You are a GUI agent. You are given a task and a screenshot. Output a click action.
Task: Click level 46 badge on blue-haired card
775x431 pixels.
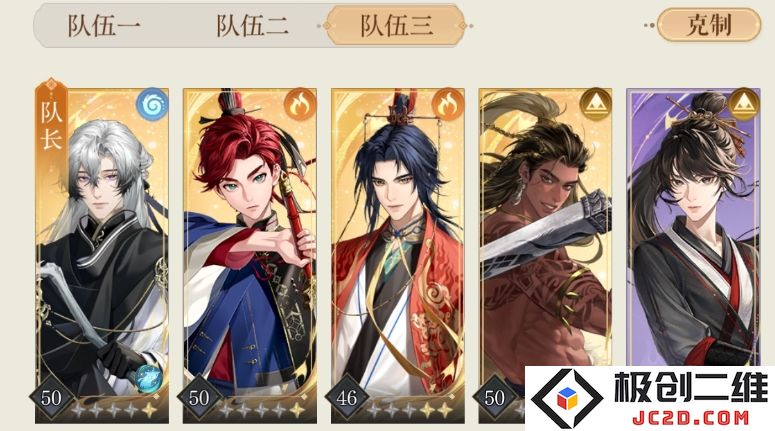(346, 397)
